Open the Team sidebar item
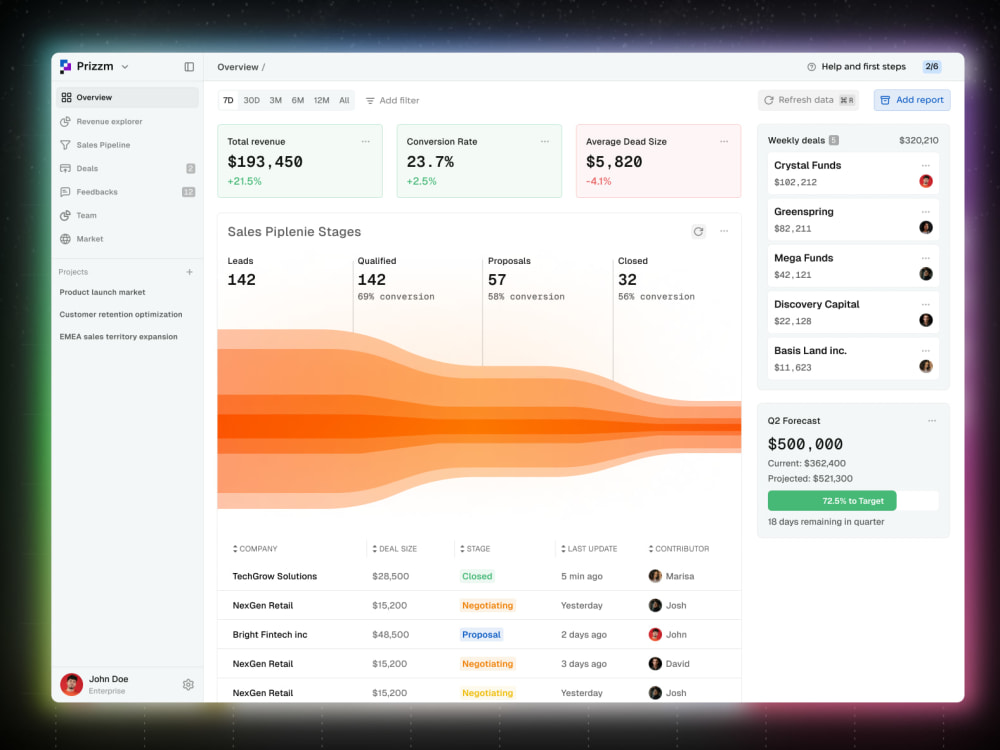The image size is (1000, 750). pyautogui.click(x=128, y=216)
